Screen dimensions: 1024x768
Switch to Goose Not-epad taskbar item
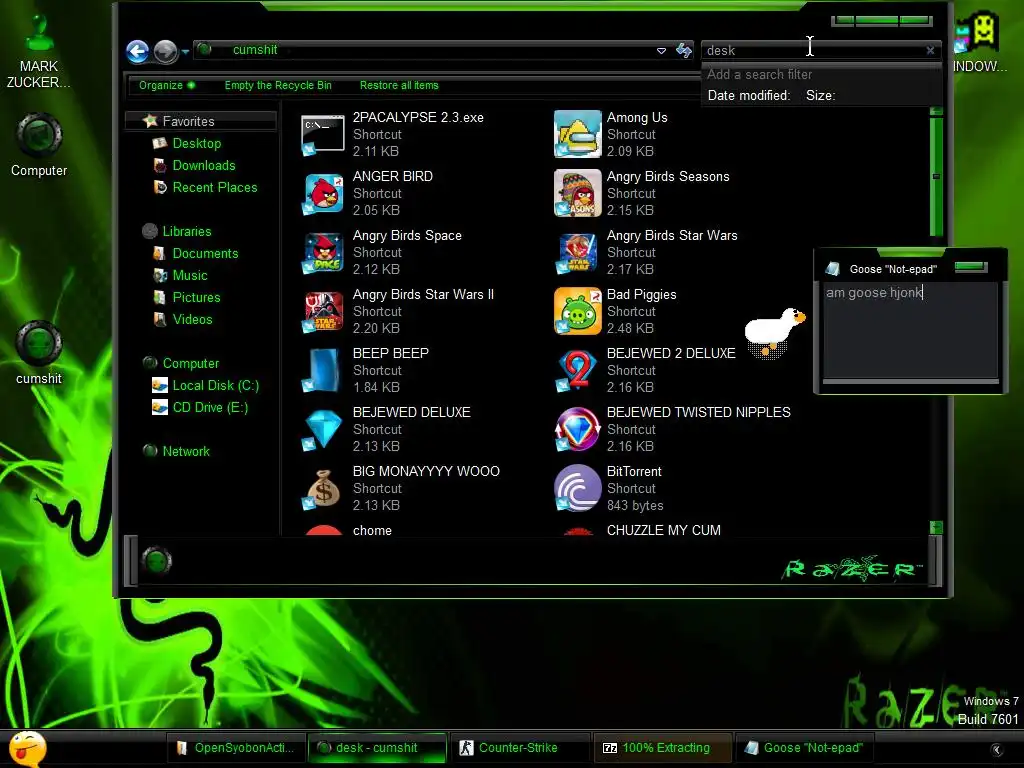tap(805, 748)
